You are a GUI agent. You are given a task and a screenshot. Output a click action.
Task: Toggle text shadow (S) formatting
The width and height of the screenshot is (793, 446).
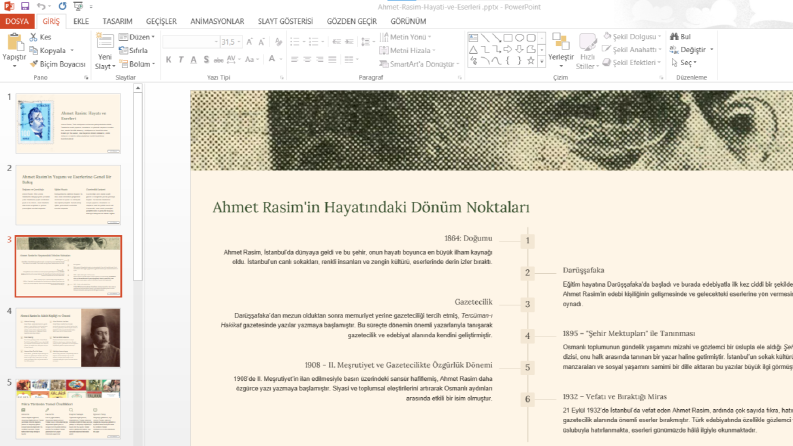[x=206, y=60]
